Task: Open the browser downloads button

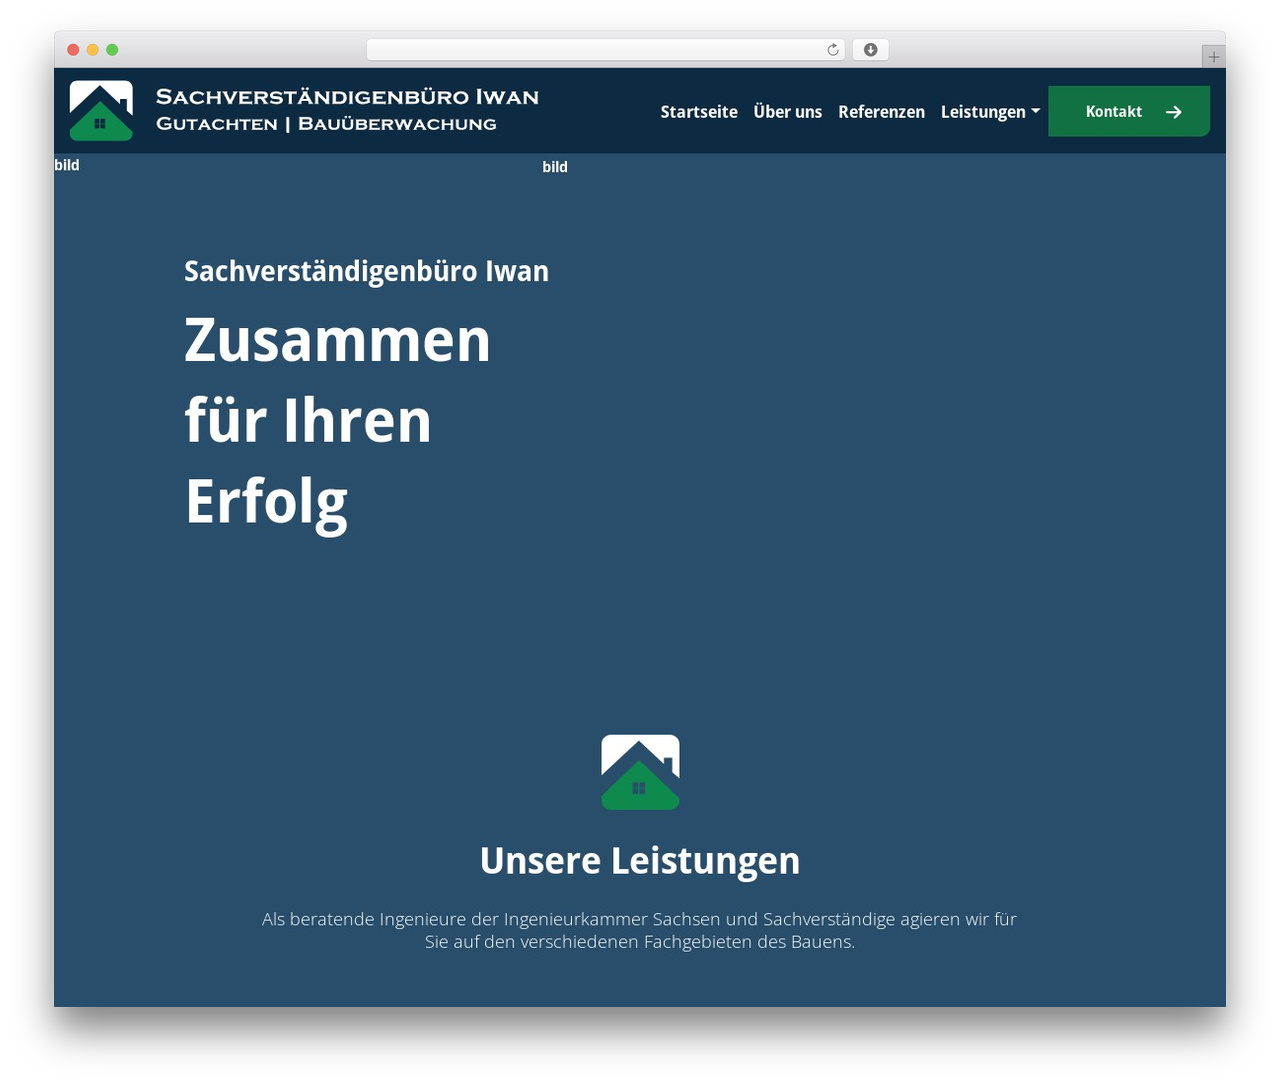Action: click(x=870, y=50)
